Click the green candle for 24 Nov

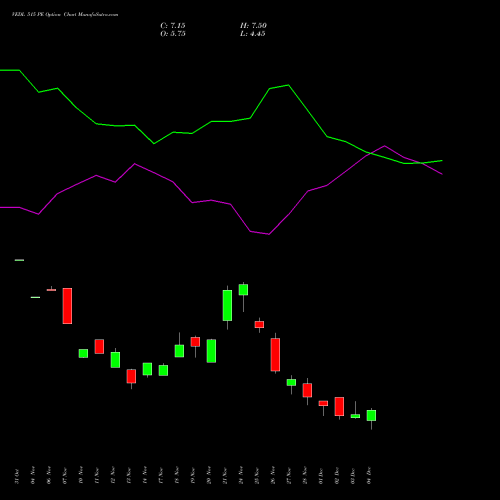243,290
